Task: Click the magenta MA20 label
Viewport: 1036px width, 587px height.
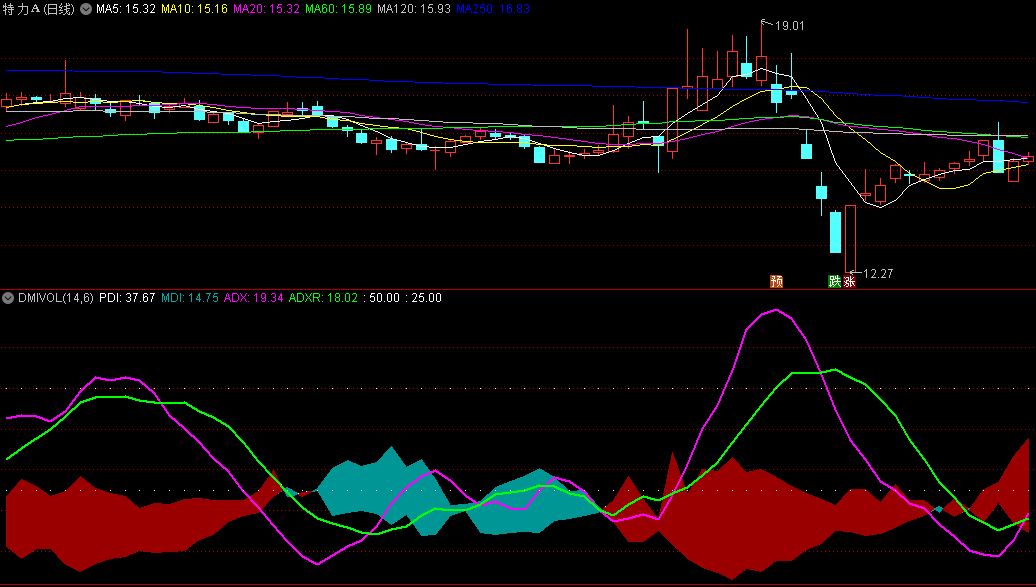Action: pos(265,9)
